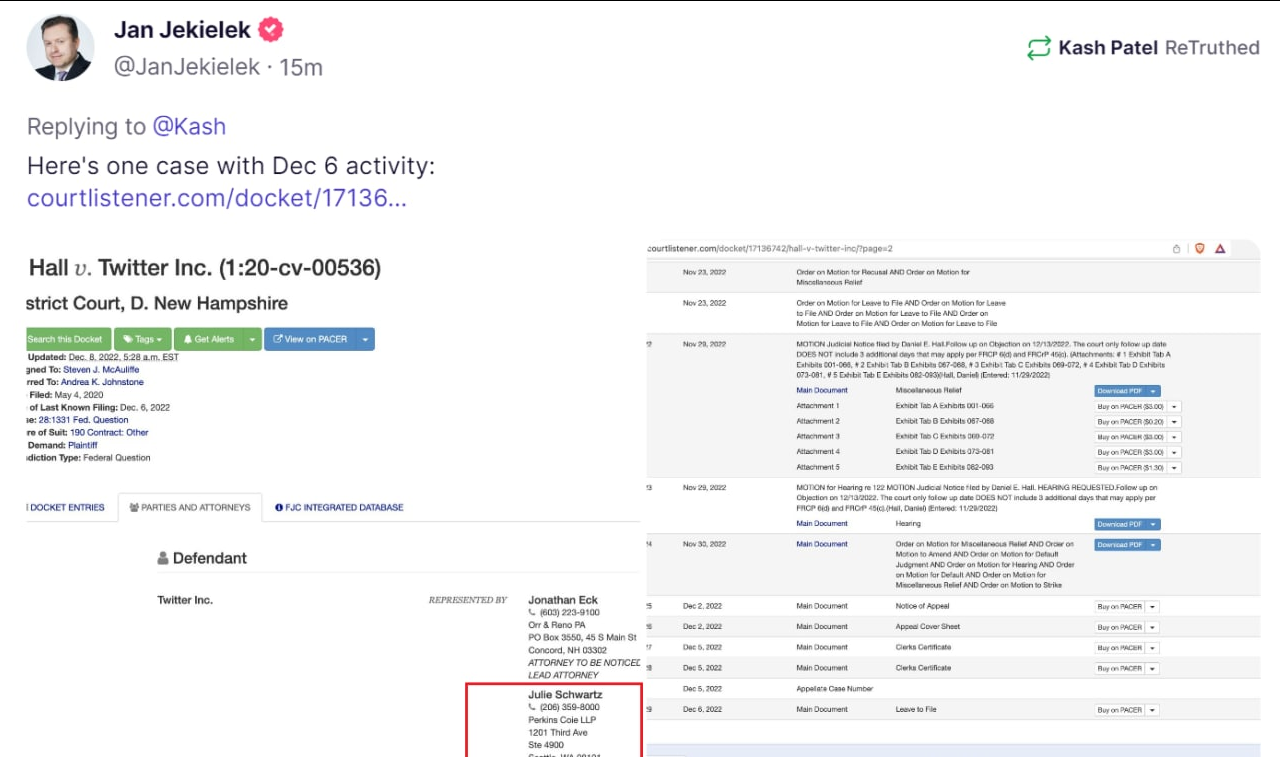The height and width of the screenshot is (757, 1280).
Task: Click the share icon in the browser address bar
Action: 1177,249
